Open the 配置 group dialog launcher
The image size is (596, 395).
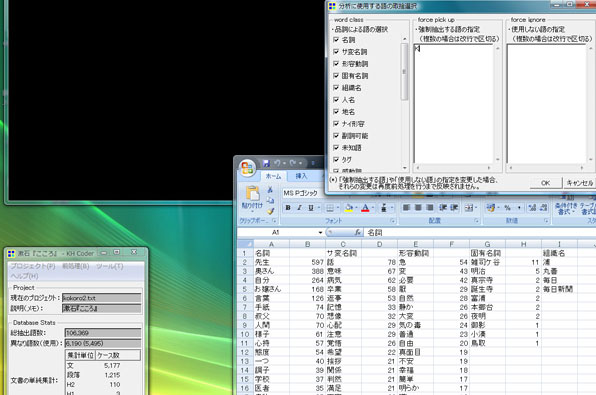477,221
